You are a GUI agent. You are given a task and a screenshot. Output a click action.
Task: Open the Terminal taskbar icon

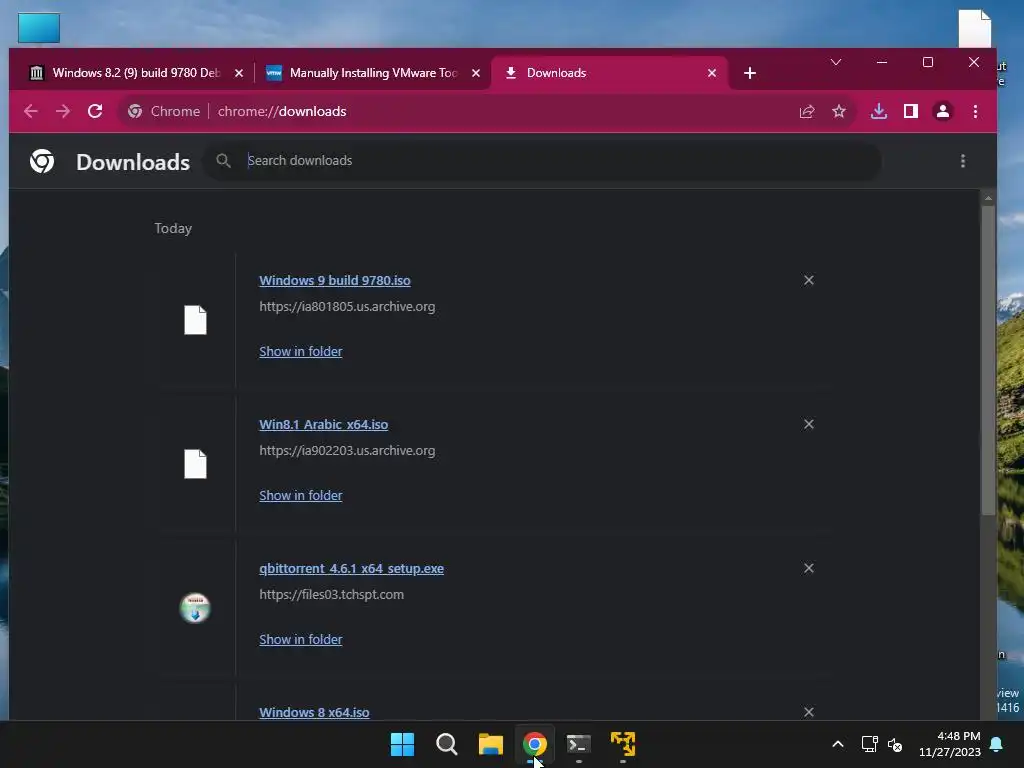pos(579,744)
